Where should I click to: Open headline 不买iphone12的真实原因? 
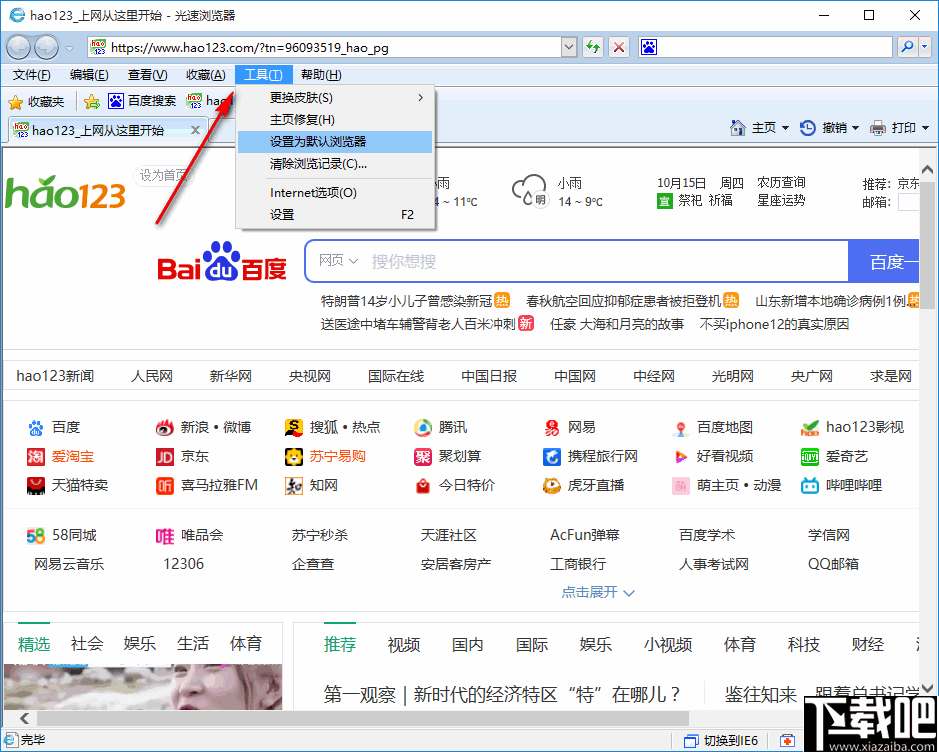(774, 325)
